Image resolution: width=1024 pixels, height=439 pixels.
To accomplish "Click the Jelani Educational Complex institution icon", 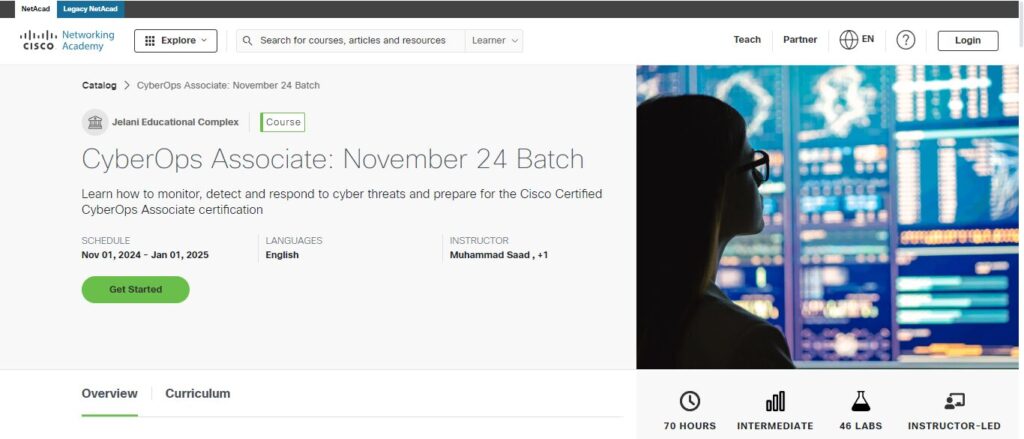I will pyautogui.click(x=95, y=122).
